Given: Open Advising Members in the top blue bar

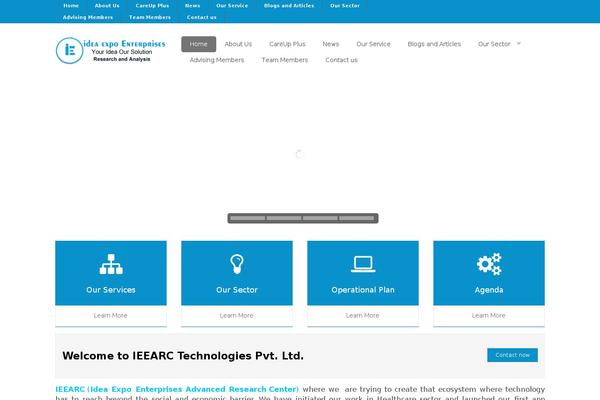Looking at the screenshot, I should 88,17.
